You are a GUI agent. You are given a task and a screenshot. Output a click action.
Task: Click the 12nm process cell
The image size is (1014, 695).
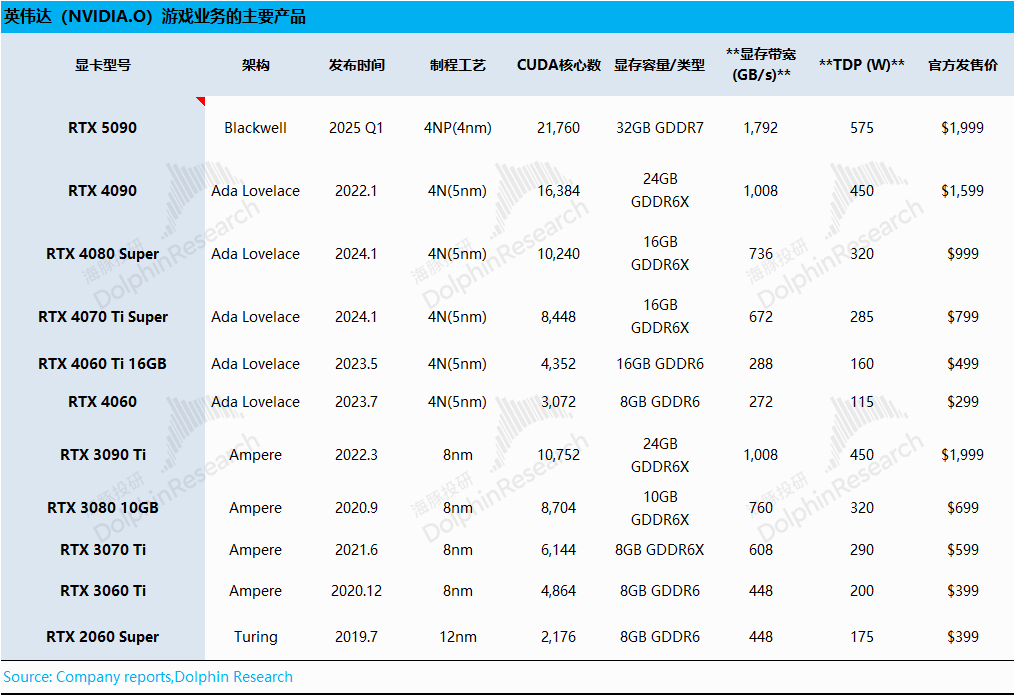click(458, 637)
